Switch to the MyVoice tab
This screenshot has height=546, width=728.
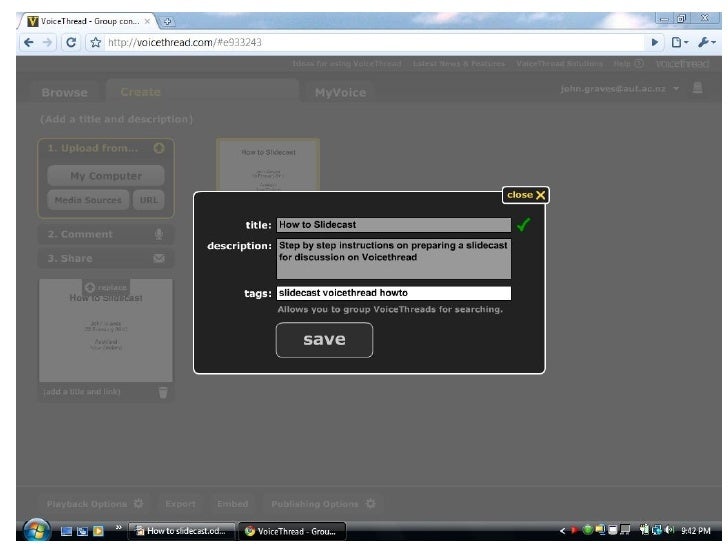(340, 92)
